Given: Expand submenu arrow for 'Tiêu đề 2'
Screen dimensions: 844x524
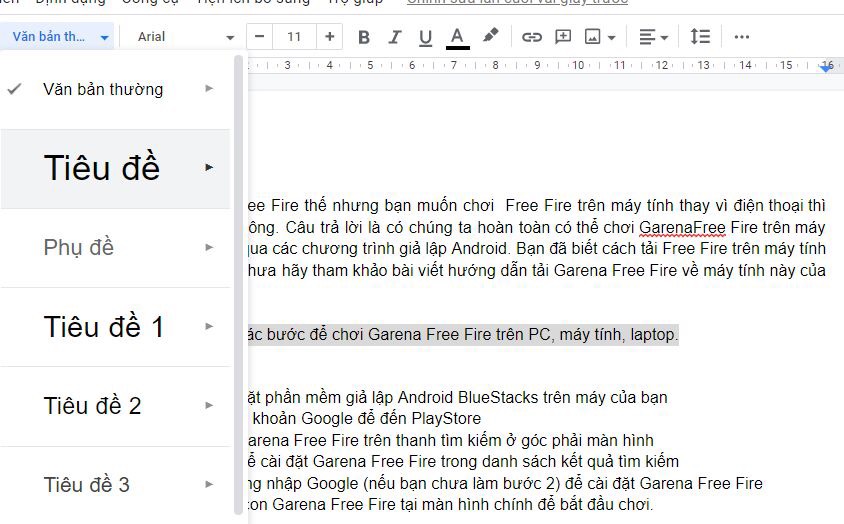Looking at the screenshot, I should [x=209, y=406].
